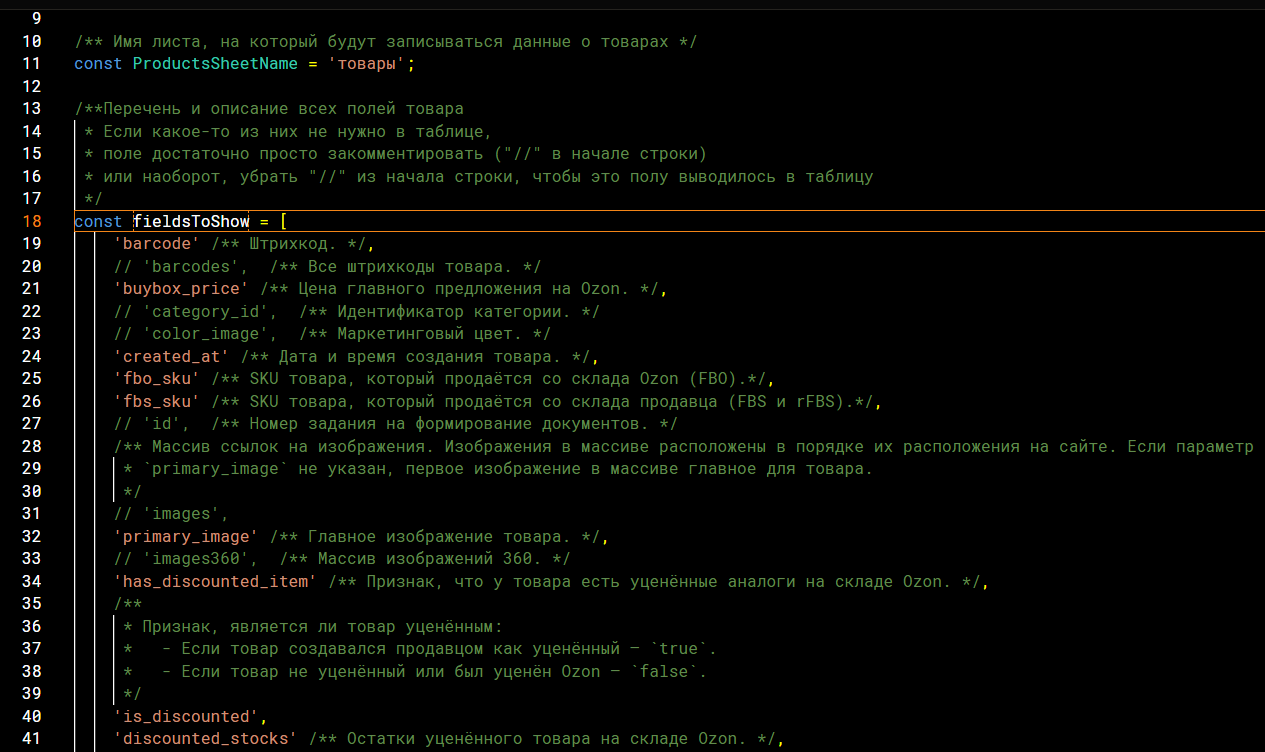Click the 'has_discounted_item' field string

tap(215, 581)
